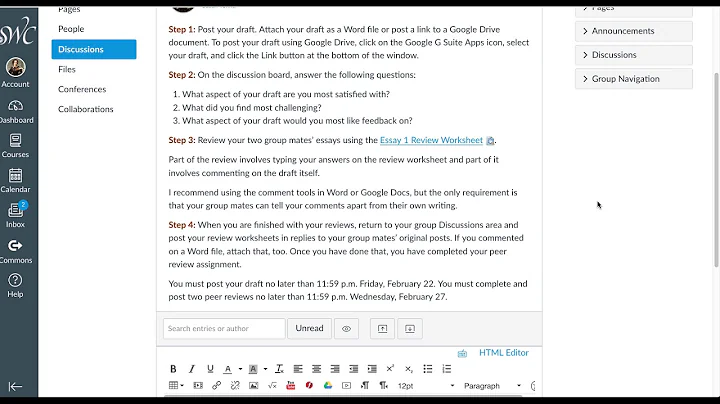Viewport: 720px width, 404px height.
Task: Center align text
Action: (316, 369)
